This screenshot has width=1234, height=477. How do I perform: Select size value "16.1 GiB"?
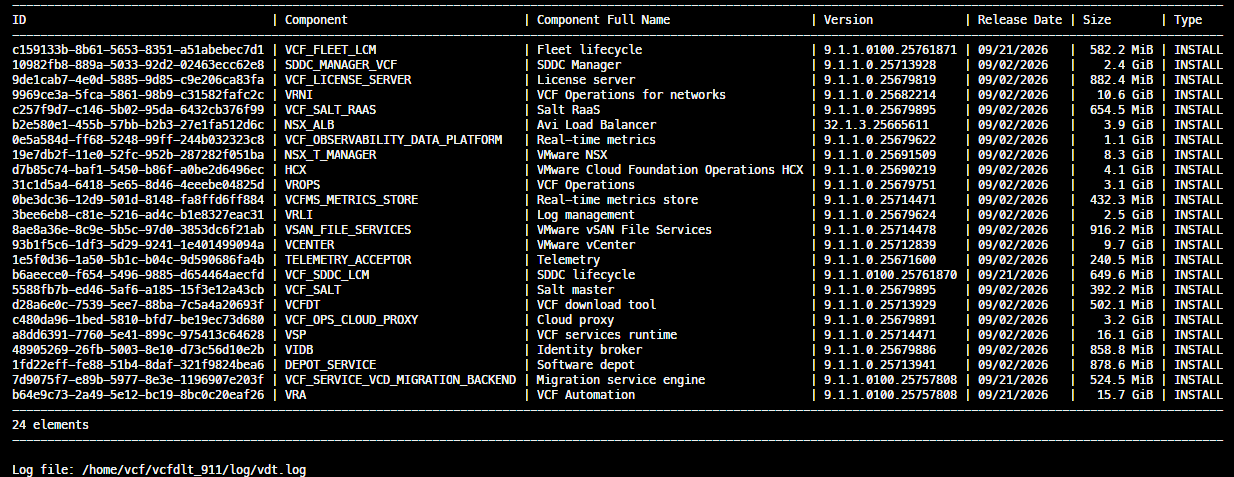click(x=1125, y=335)
